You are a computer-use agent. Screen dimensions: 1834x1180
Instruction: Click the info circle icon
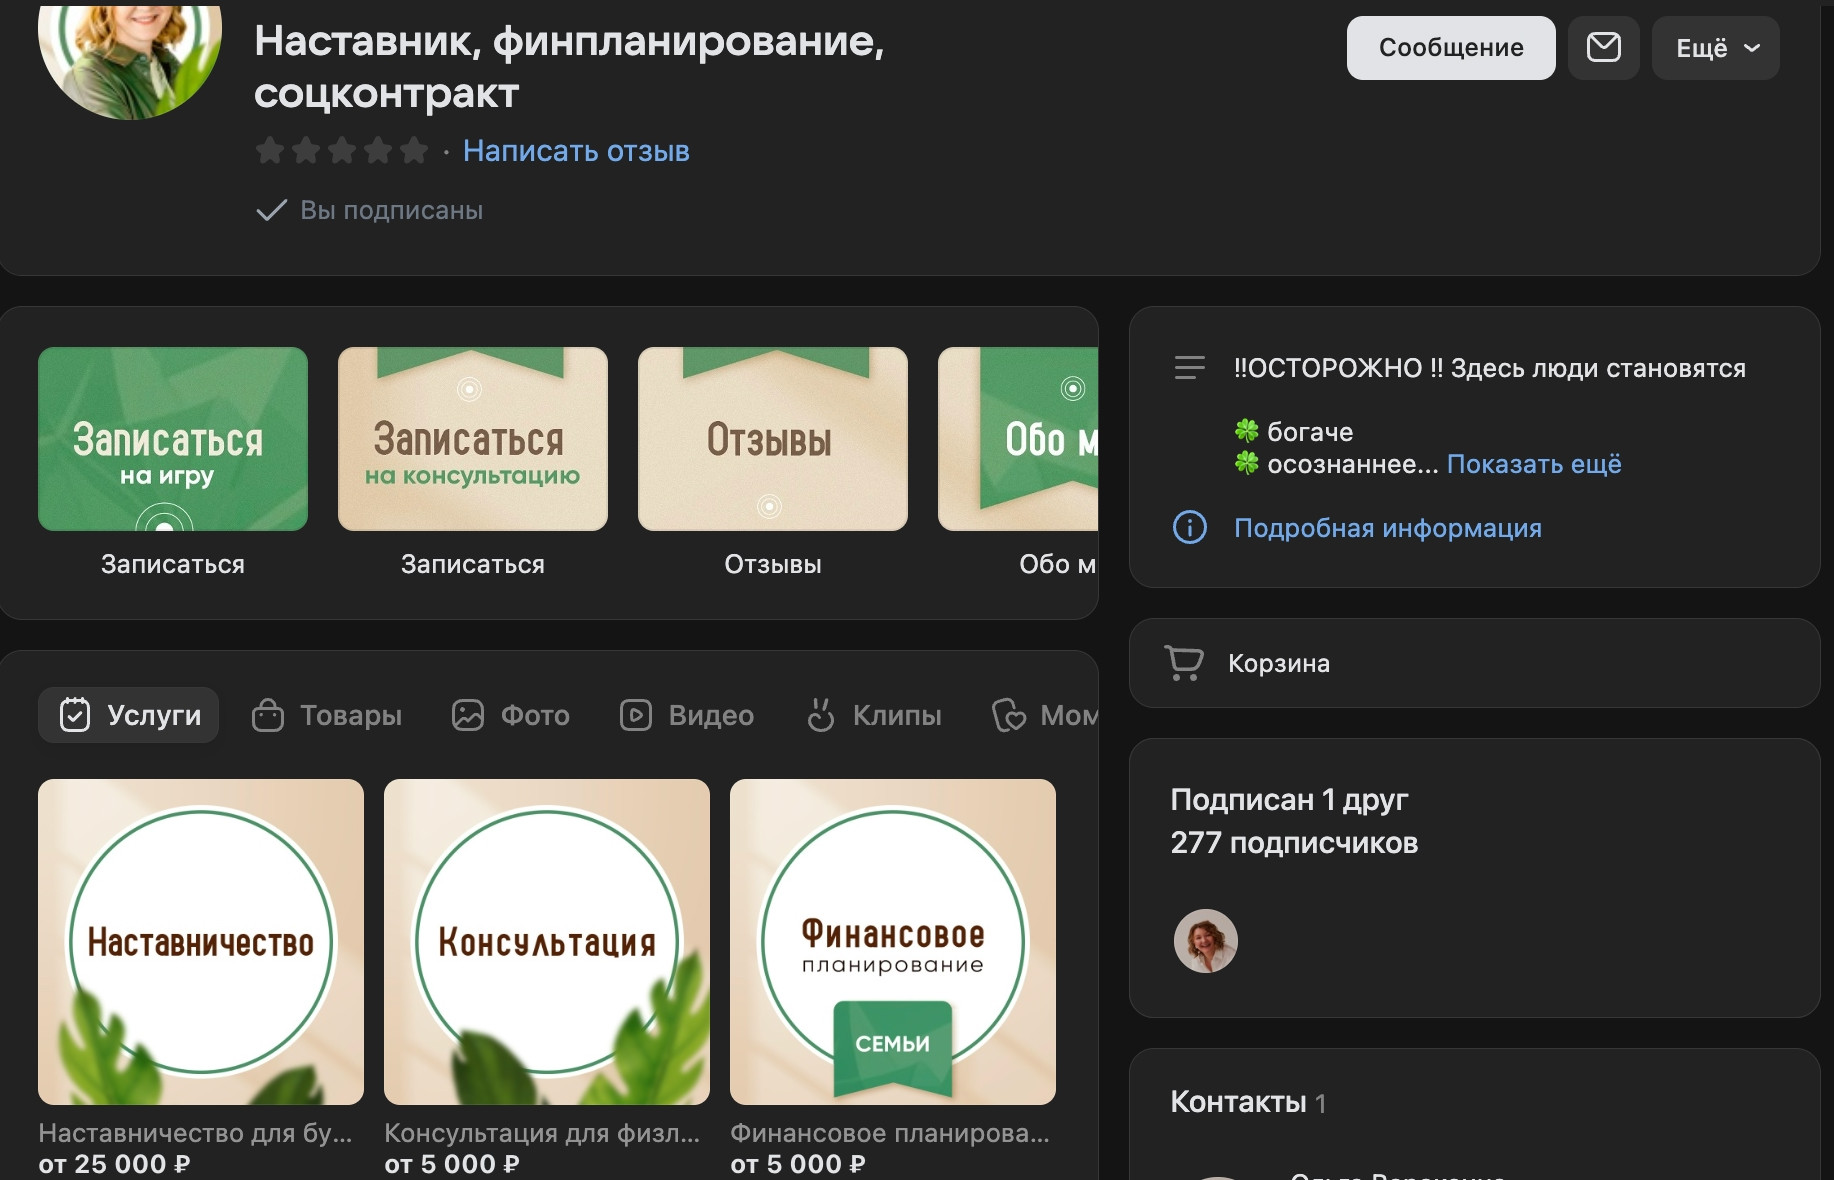(x=1189, y=527)
